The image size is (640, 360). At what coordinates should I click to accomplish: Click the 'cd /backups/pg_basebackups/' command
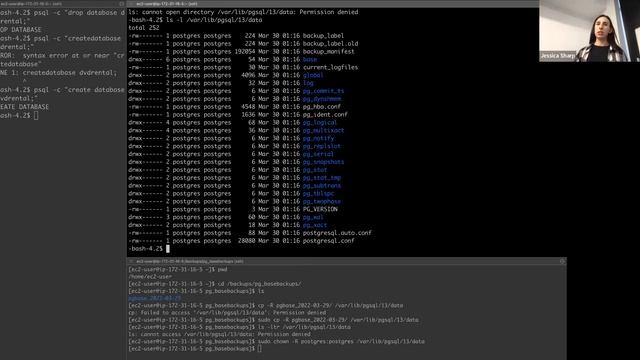point(260,284)
